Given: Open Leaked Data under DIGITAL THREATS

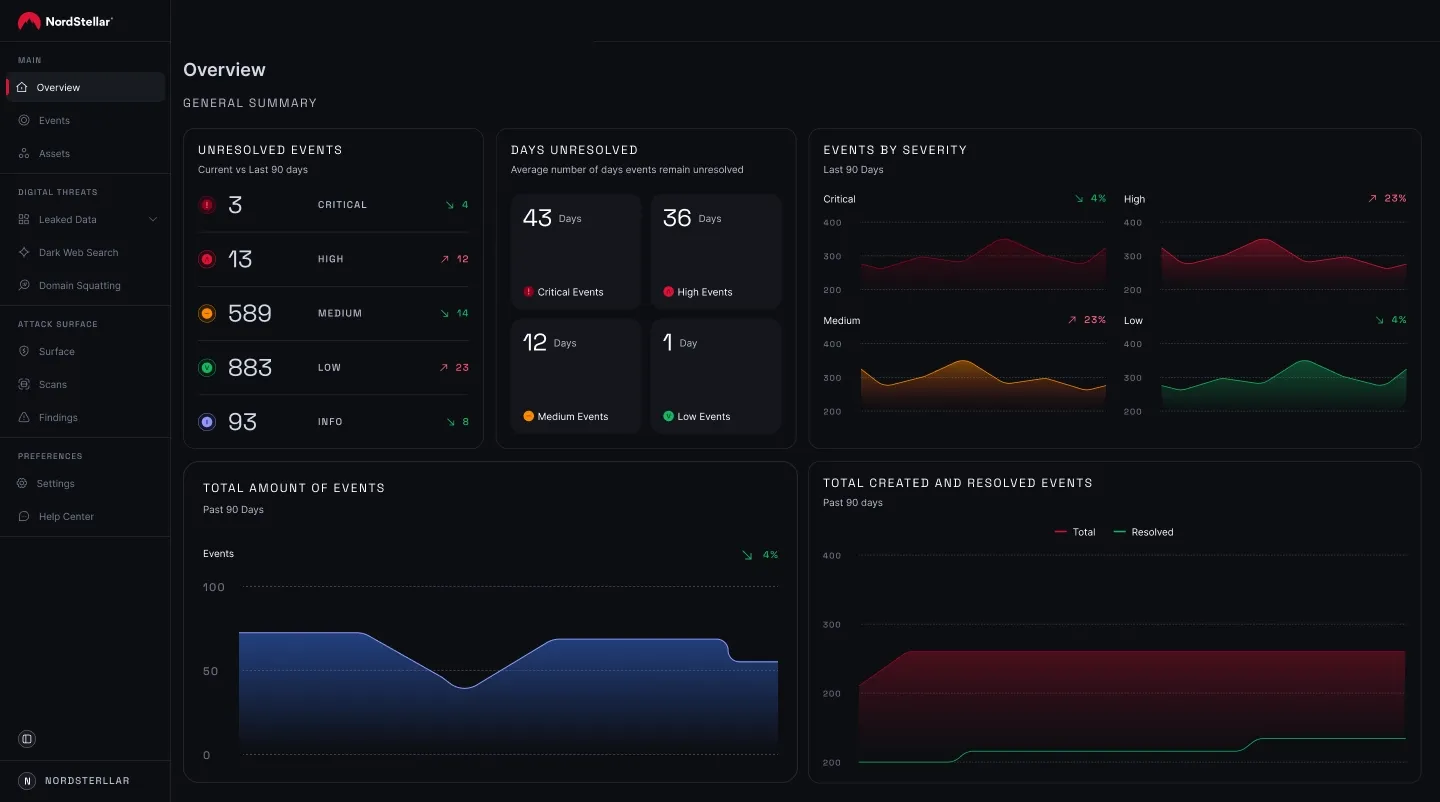Looking at the screenshot, I should (67, 219).
